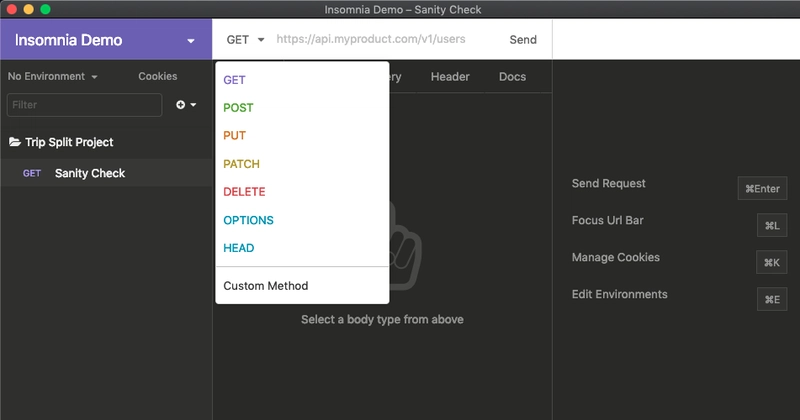Click the plus create-request icon
The height and width of the screenshot is (420, 800).
[181, 105]
